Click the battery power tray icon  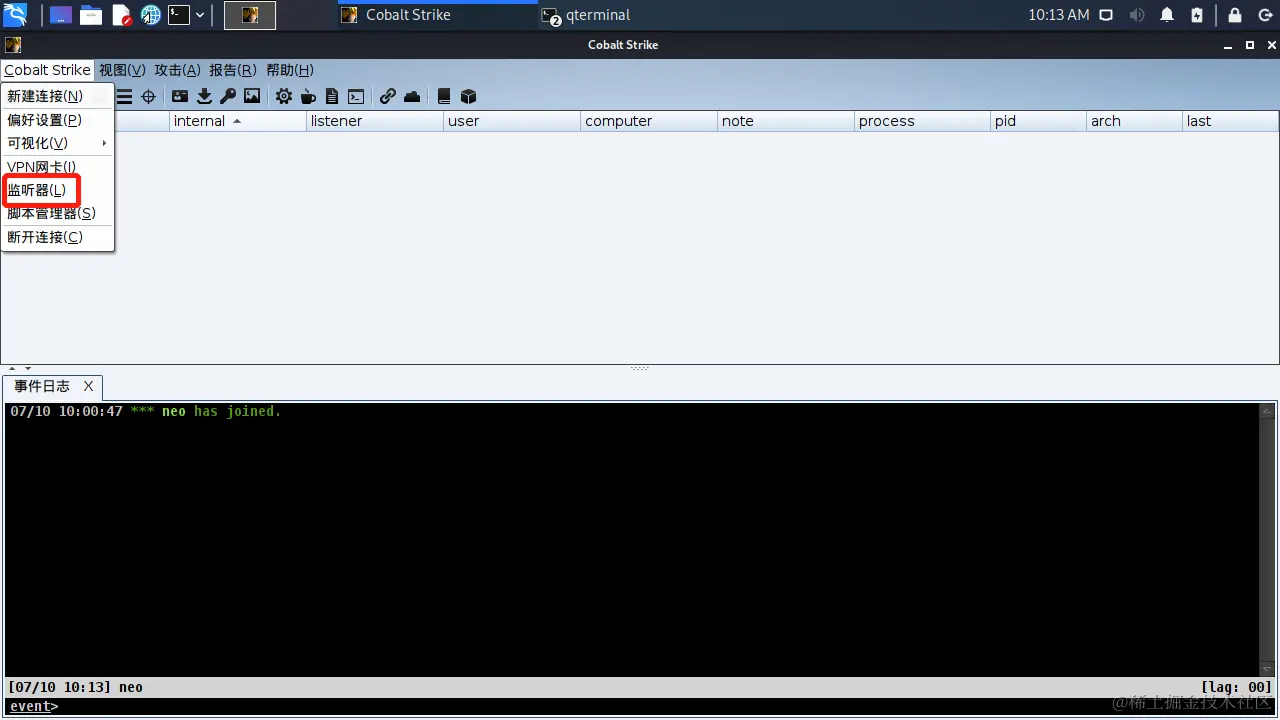pyautogui.click(x=1197, y=15)
